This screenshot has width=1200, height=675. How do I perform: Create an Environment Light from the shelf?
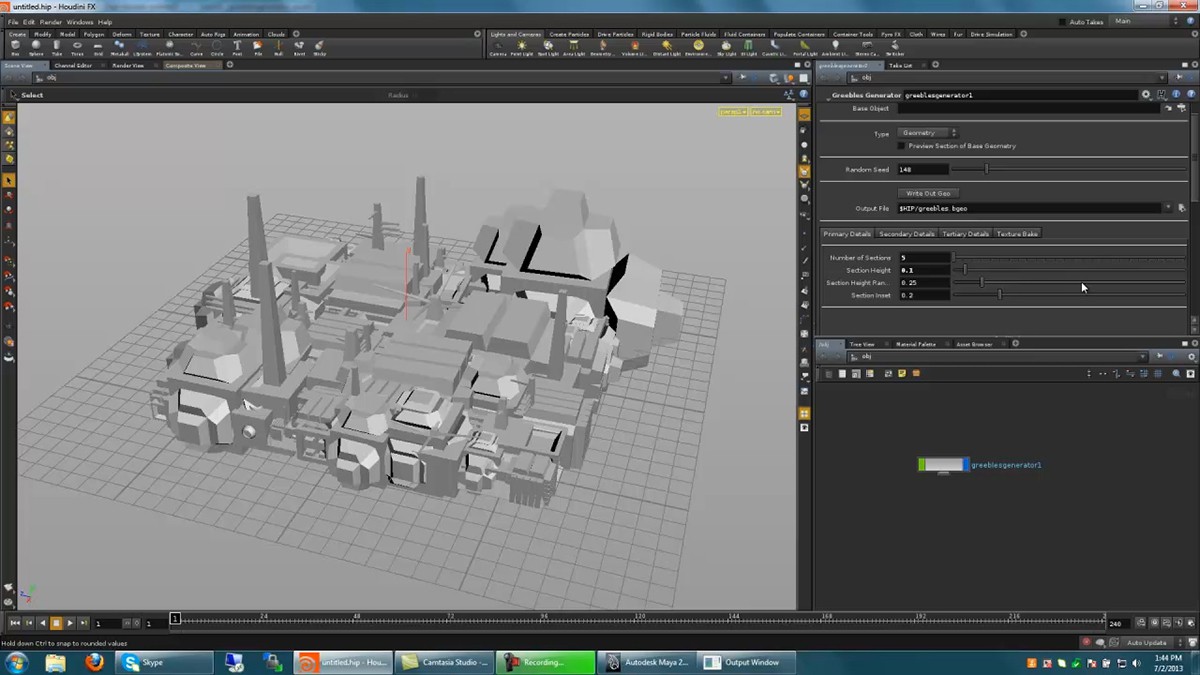tap(697, 44)
